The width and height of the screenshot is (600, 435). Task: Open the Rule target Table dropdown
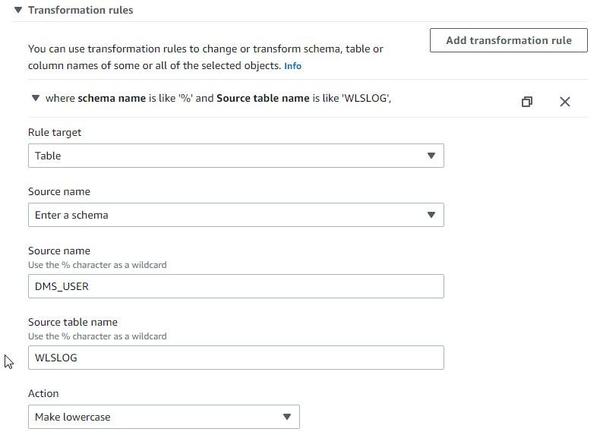point(235,156)
